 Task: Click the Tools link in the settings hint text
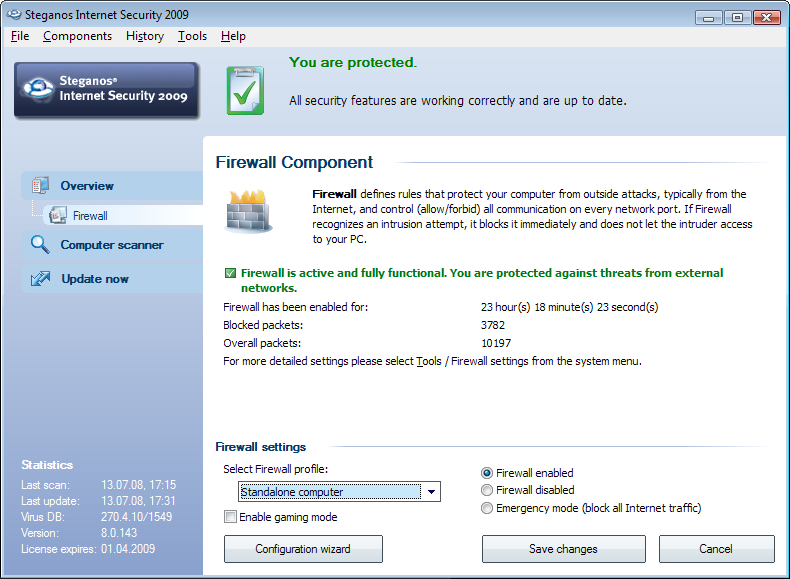[x=429, y=361]
